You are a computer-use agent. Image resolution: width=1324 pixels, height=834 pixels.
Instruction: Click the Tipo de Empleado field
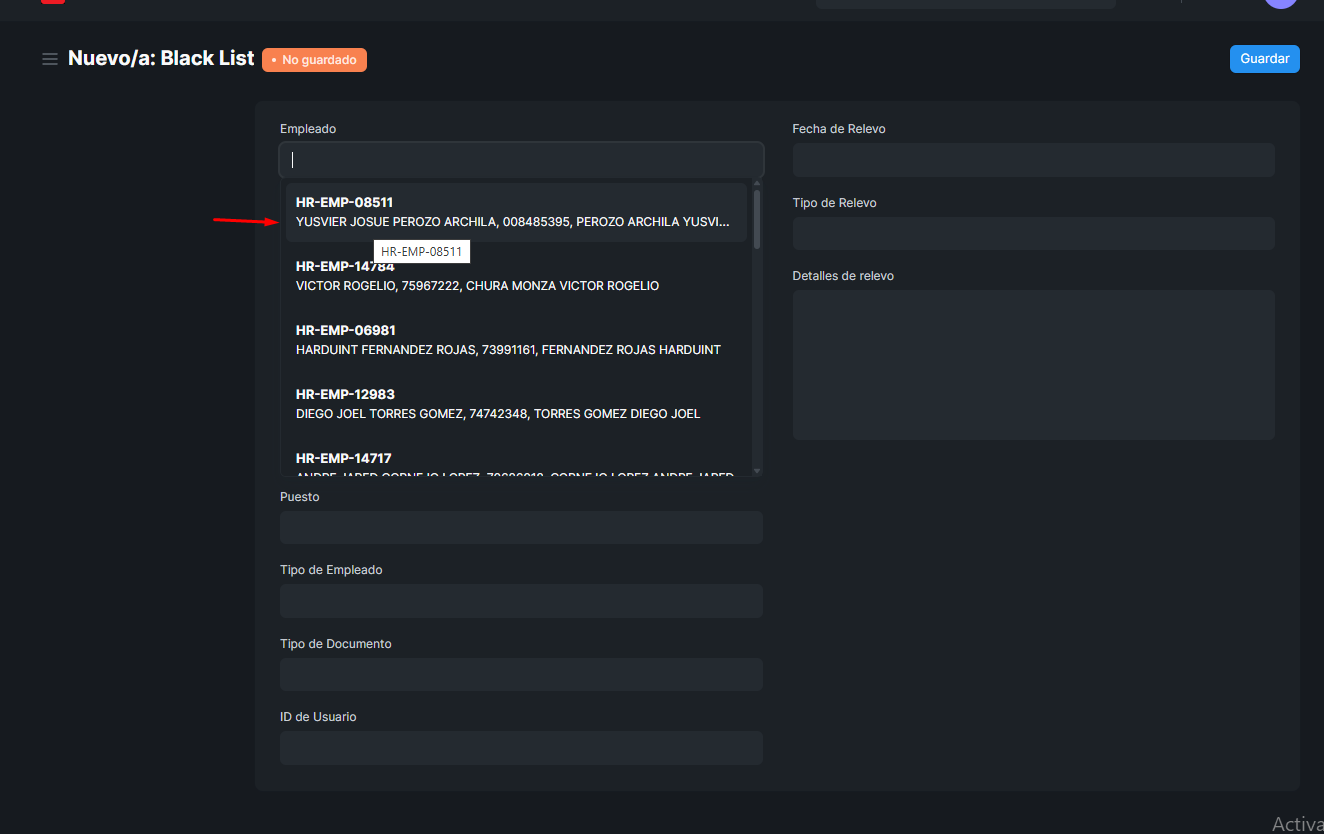click(x=521, y=601)
